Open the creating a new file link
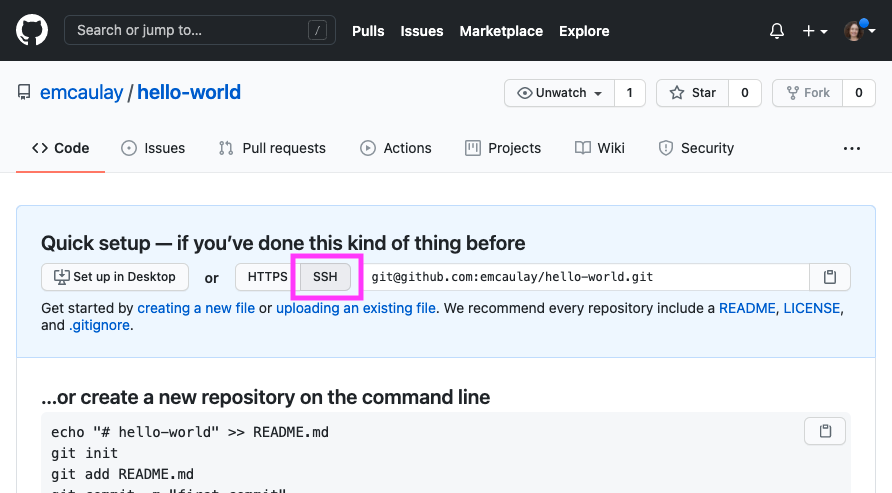The image size is (892, 493). [196, 308]
